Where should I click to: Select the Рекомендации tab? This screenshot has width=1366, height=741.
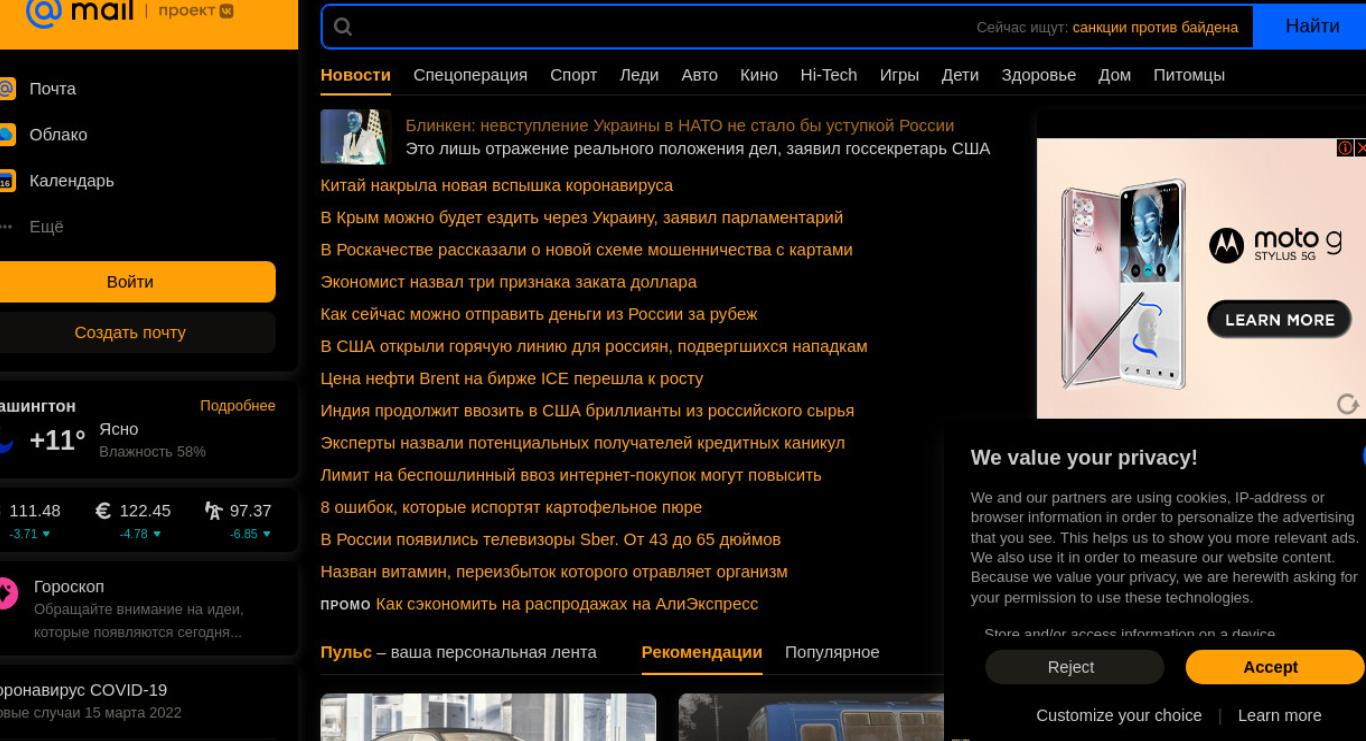[702, 652]
